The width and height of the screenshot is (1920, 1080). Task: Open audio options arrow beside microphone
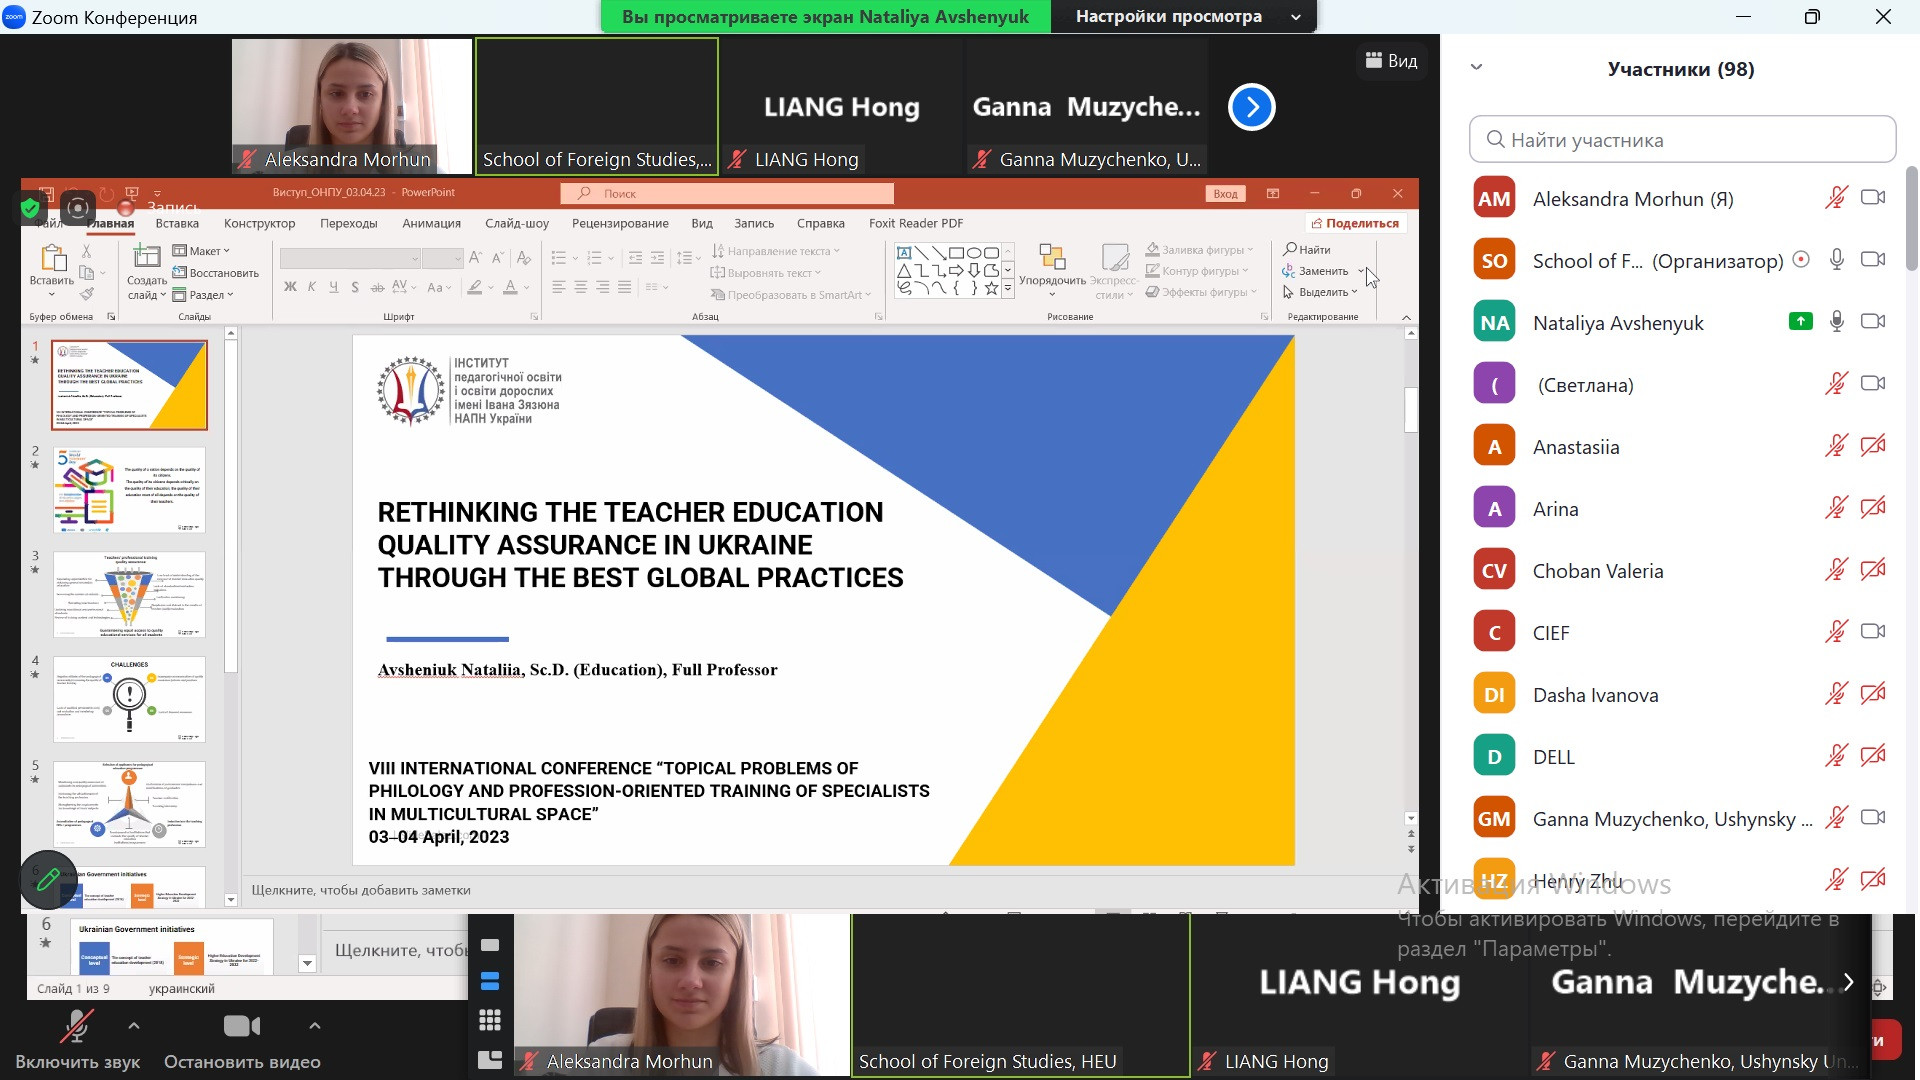tap(134, 1026)
